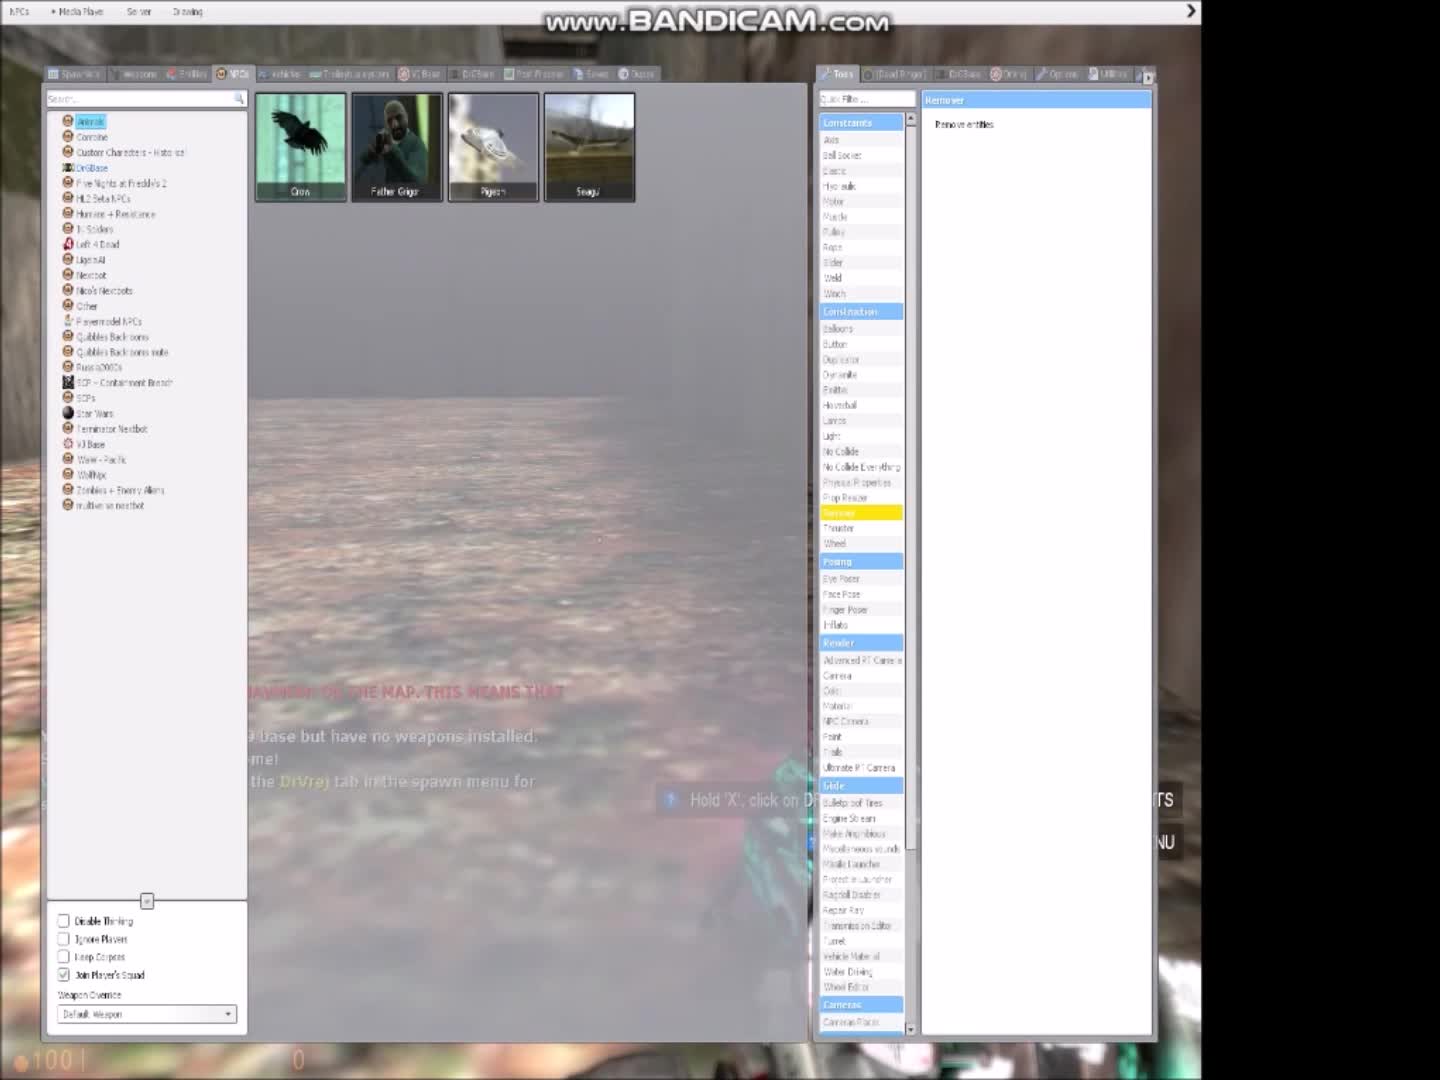Open the Humans + Resistance category icon
The width and height of the screenshot is (1440, 1080).
click(68, 213)
